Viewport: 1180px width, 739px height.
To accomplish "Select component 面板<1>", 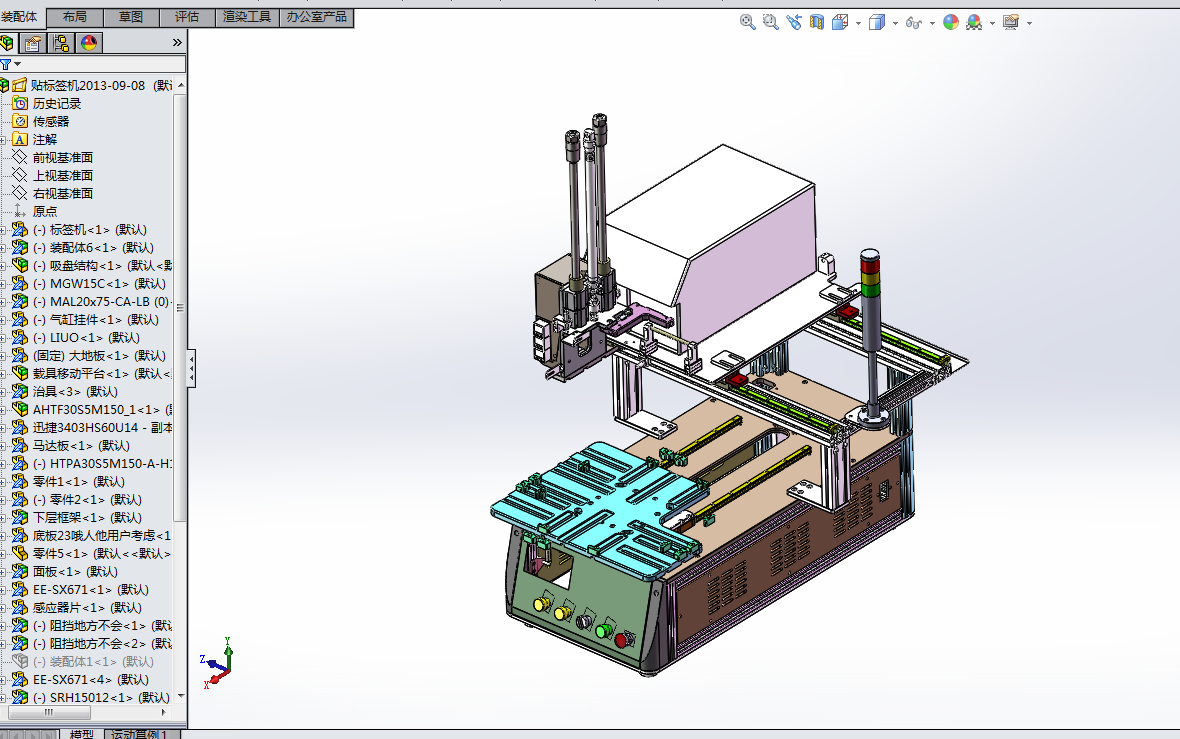I will 75,572.
